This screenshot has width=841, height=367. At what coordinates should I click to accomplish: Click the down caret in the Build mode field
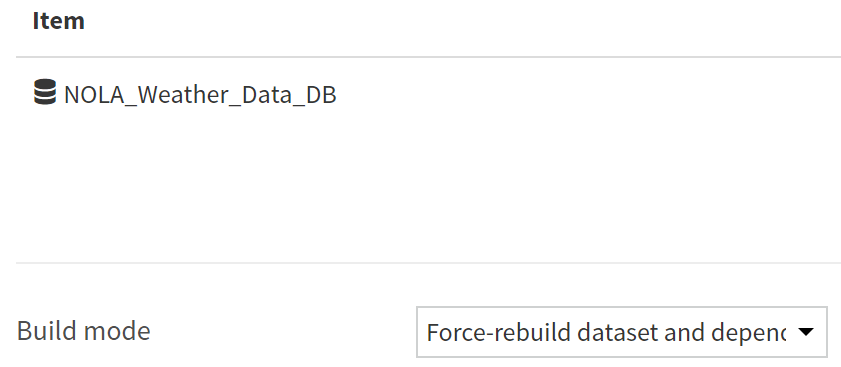[x=806, y=332]
